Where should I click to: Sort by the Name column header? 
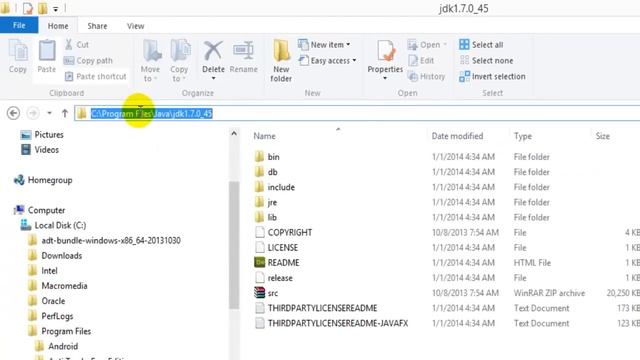click(x=264, y=136)
